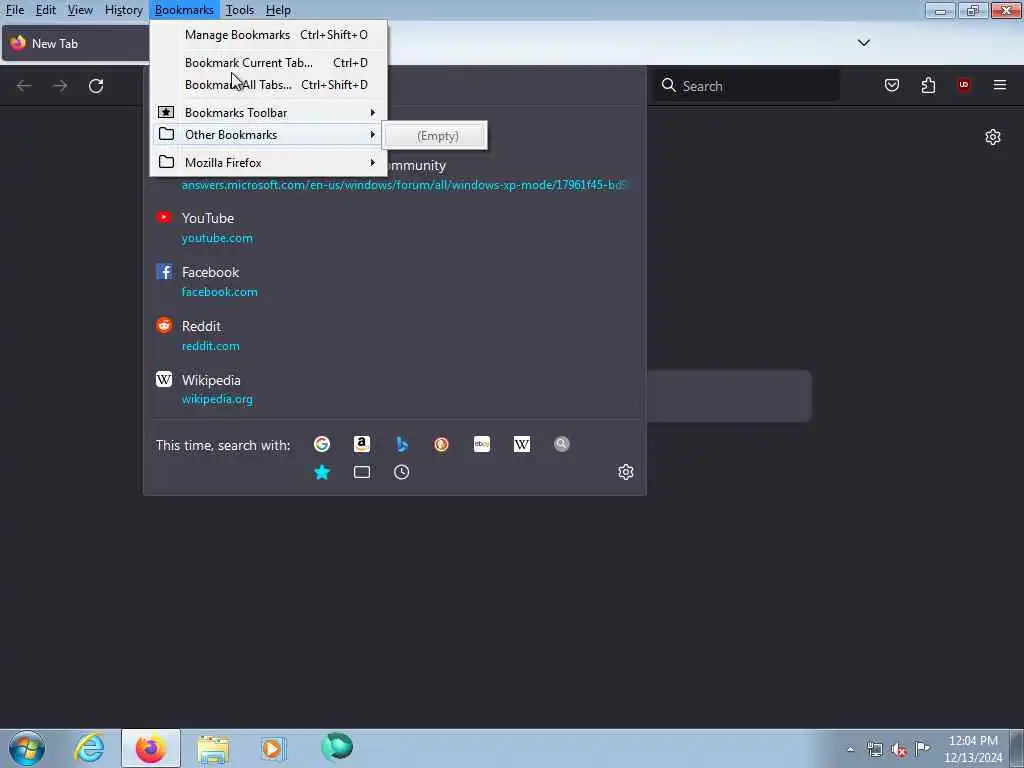
Task: Open the Extensions puzzle icon
Action: [928, 85]
